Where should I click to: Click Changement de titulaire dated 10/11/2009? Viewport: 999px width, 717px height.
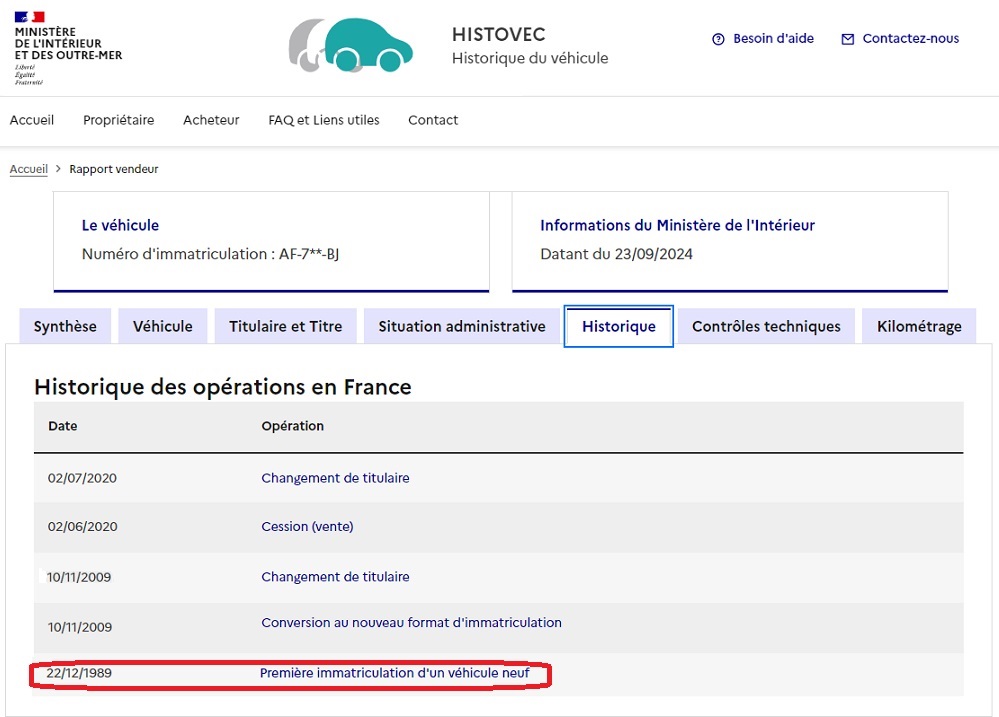point(335,577)
